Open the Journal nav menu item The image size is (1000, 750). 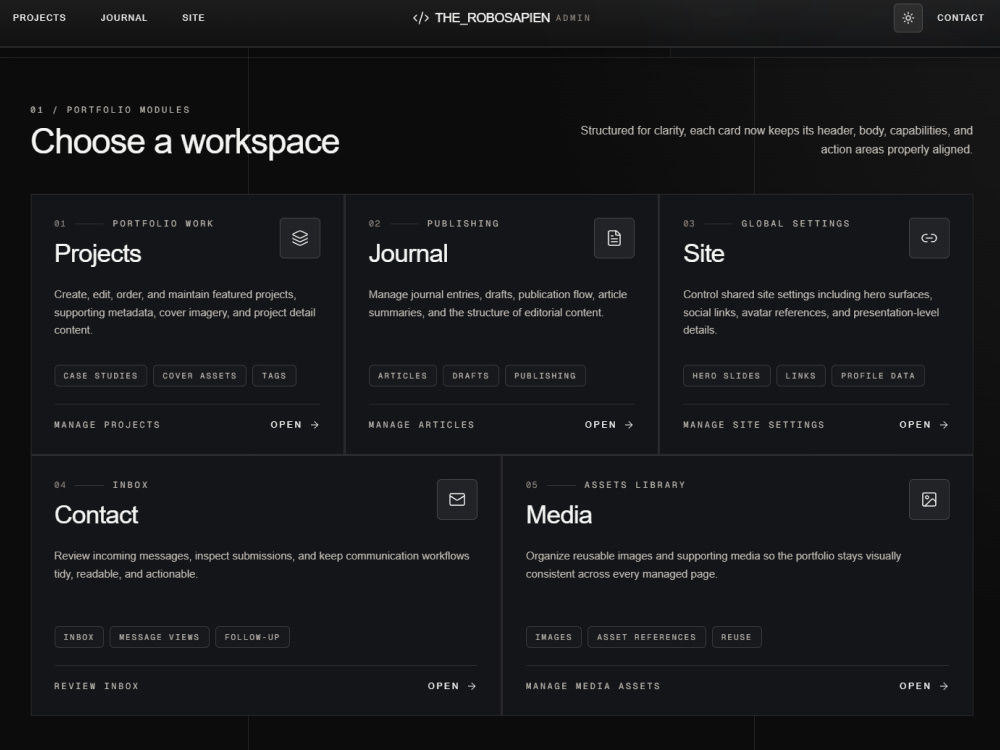click(x=124, y=18)
